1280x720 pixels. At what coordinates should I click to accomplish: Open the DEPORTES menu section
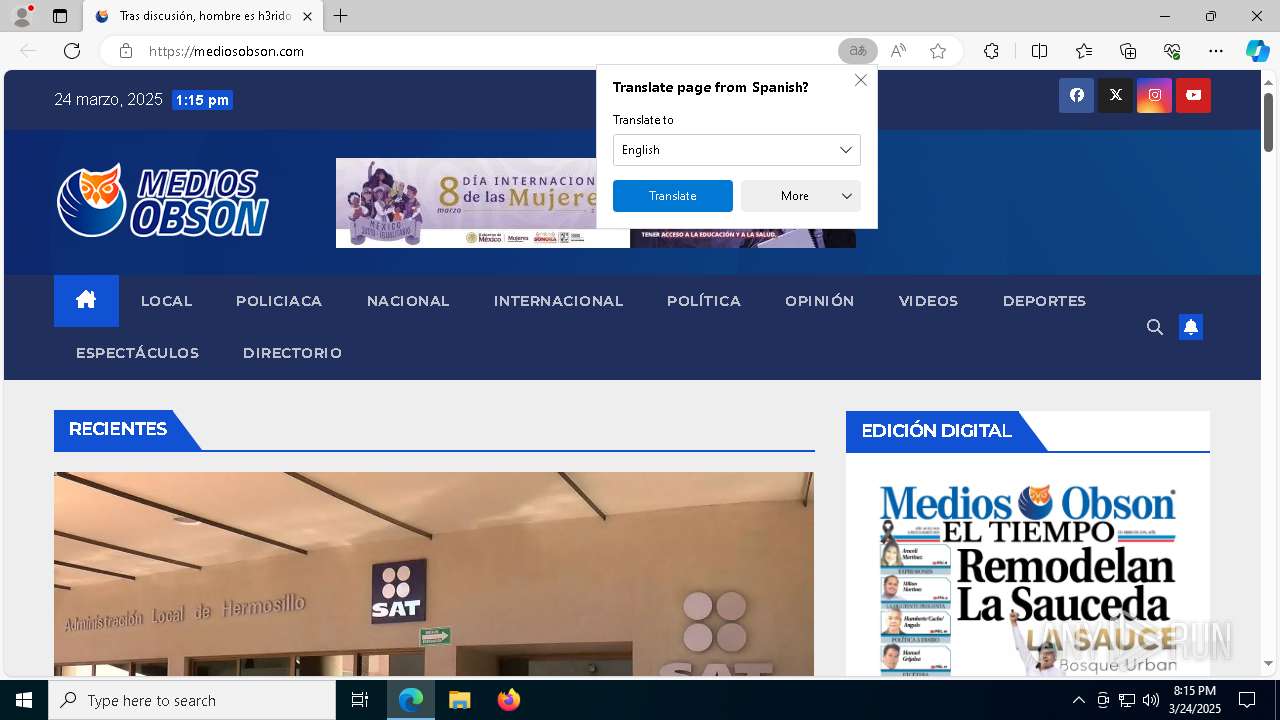click(1044, 301)
